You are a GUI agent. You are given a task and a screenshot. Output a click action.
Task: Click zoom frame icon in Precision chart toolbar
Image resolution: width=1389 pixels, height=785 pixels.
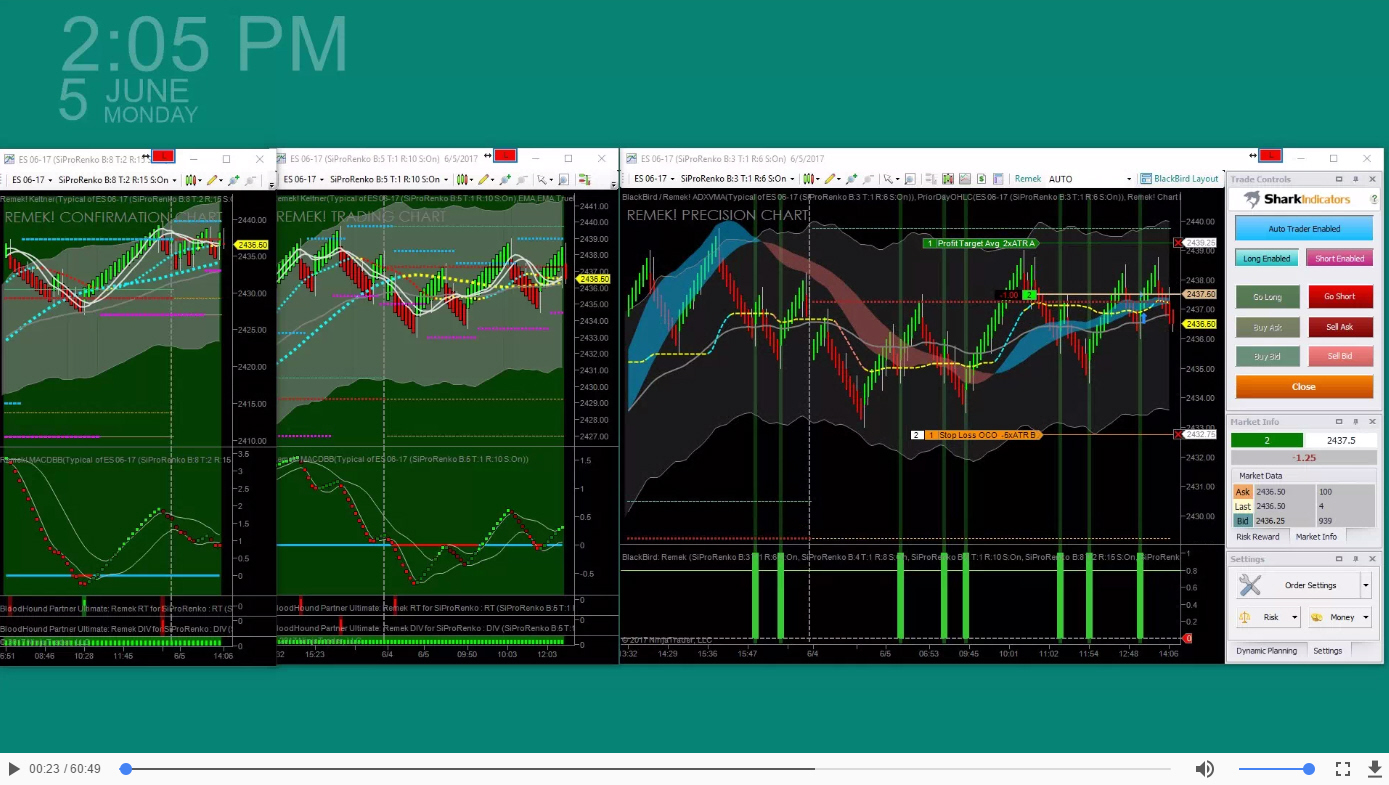[910, 179]
